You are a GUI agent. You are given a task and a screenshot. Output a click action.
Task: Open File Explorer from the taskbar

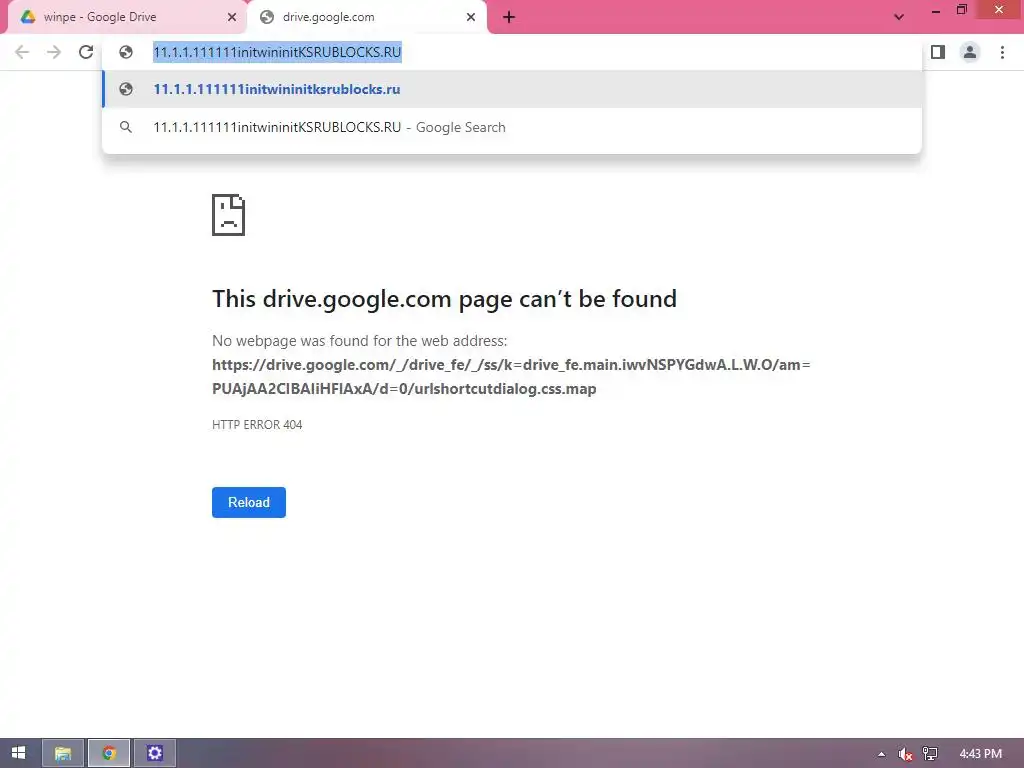coord(63,753)
